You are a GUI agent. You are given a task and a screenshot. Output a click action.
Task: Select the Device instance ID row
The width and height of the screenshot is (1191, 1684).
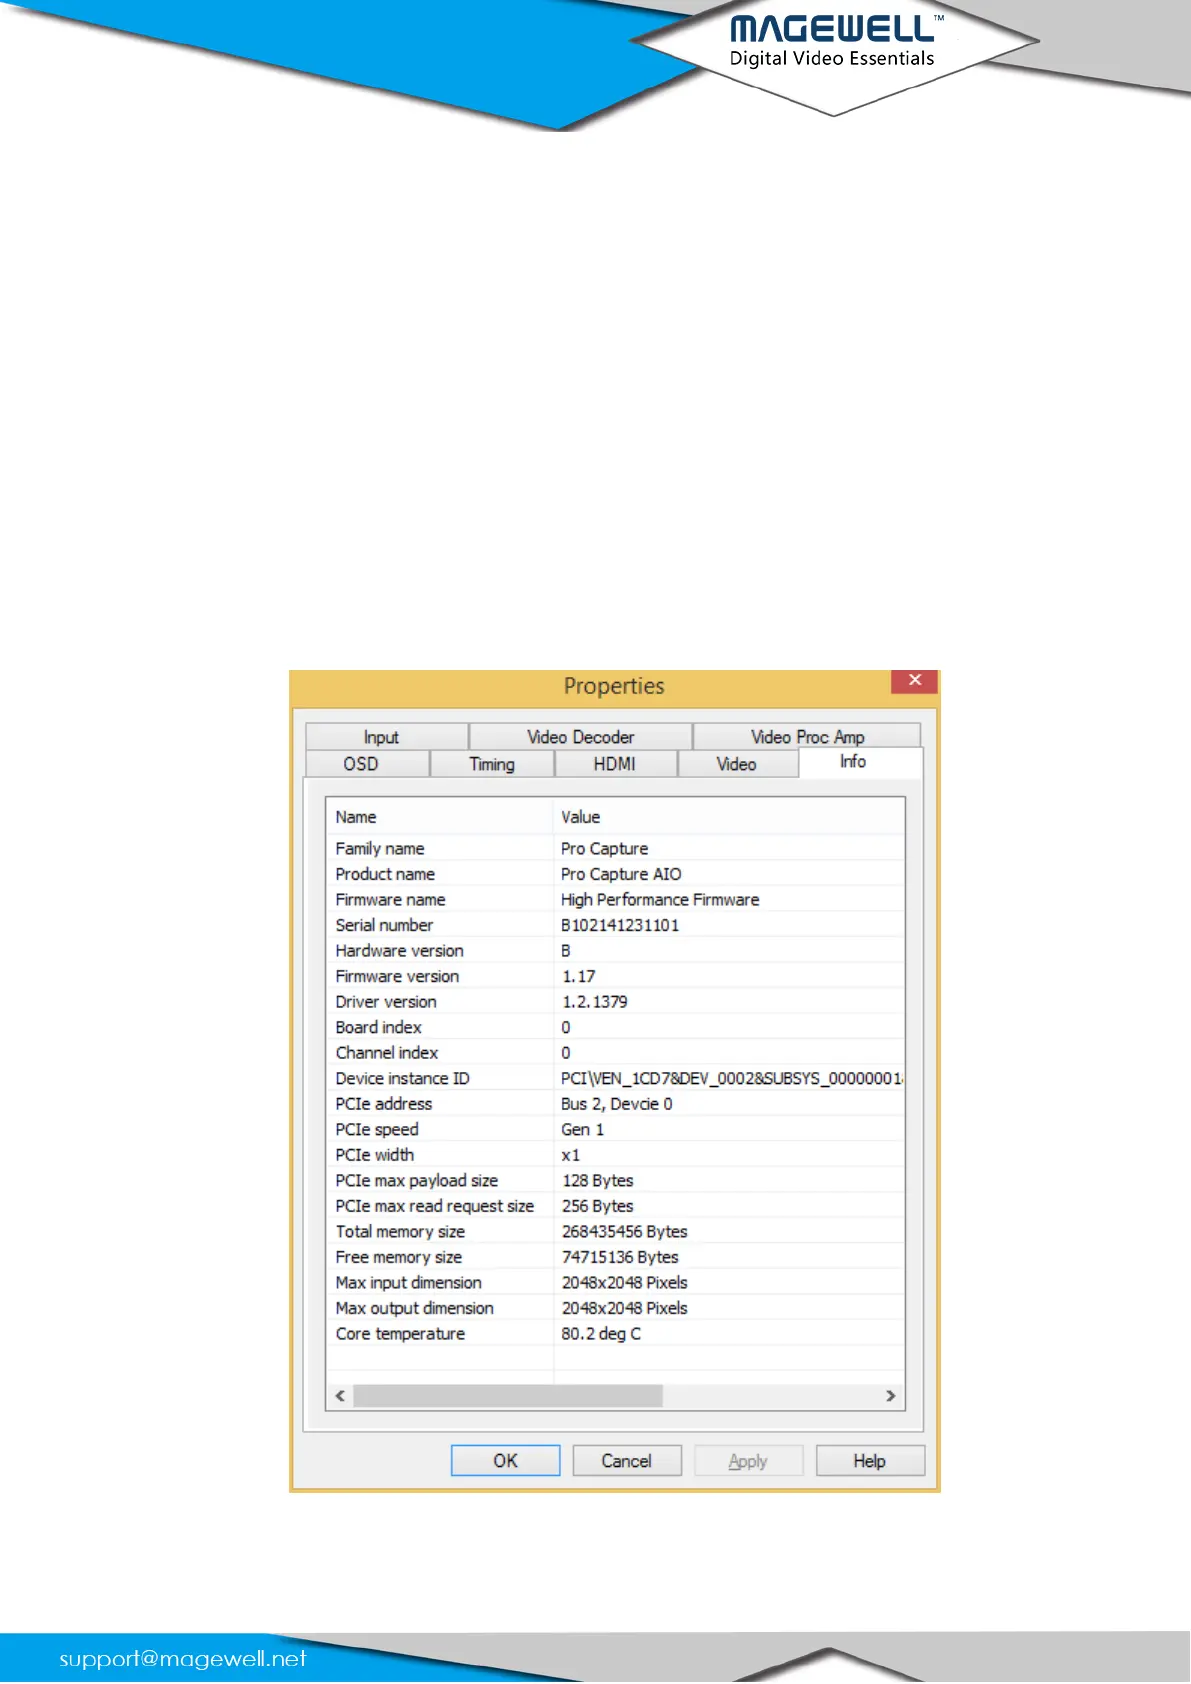616,1078
